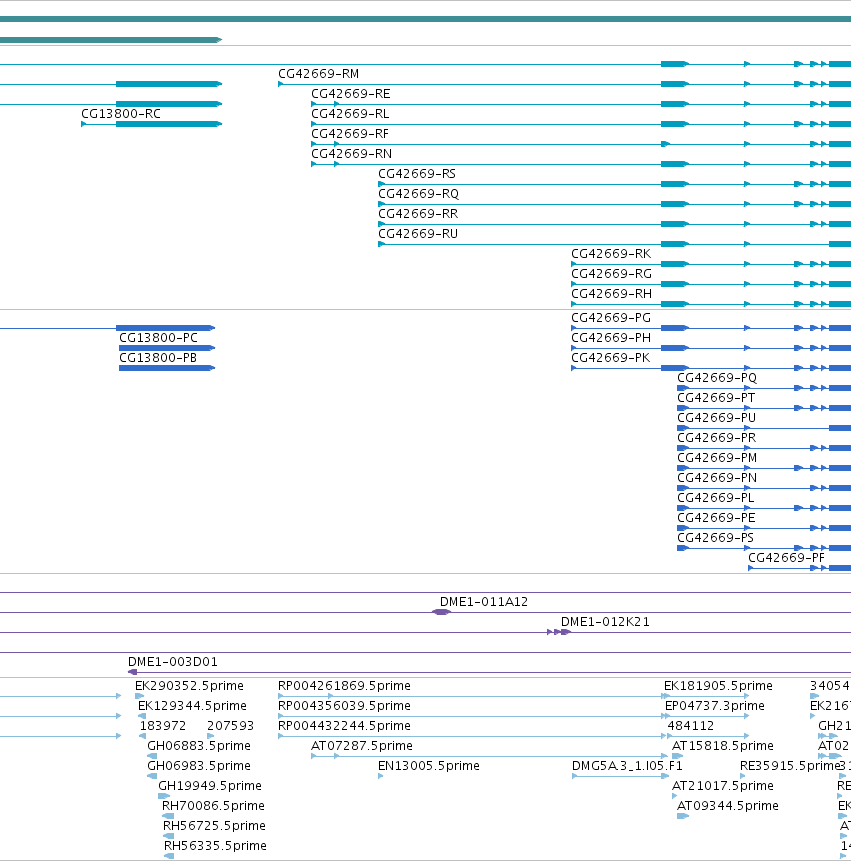Select EST RP004261869.5prime

point(344,686)
